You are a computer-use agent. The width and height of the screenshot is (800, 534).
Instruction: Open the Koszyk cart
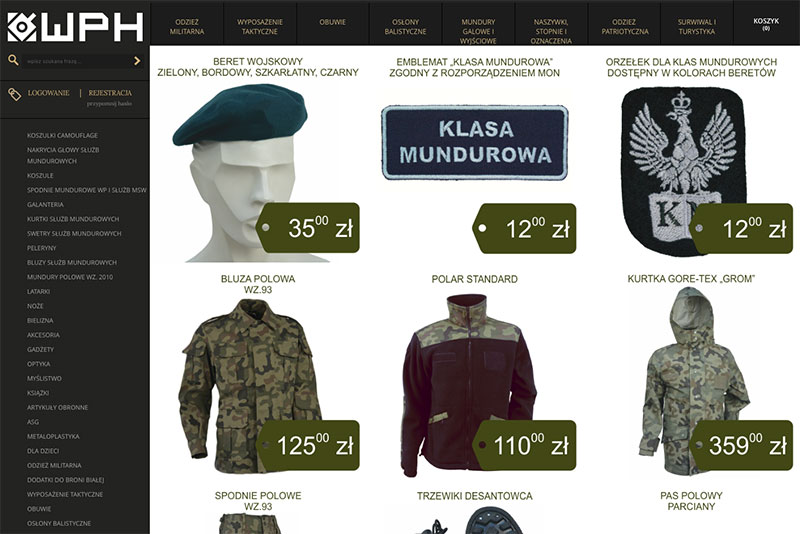point(766,24)
